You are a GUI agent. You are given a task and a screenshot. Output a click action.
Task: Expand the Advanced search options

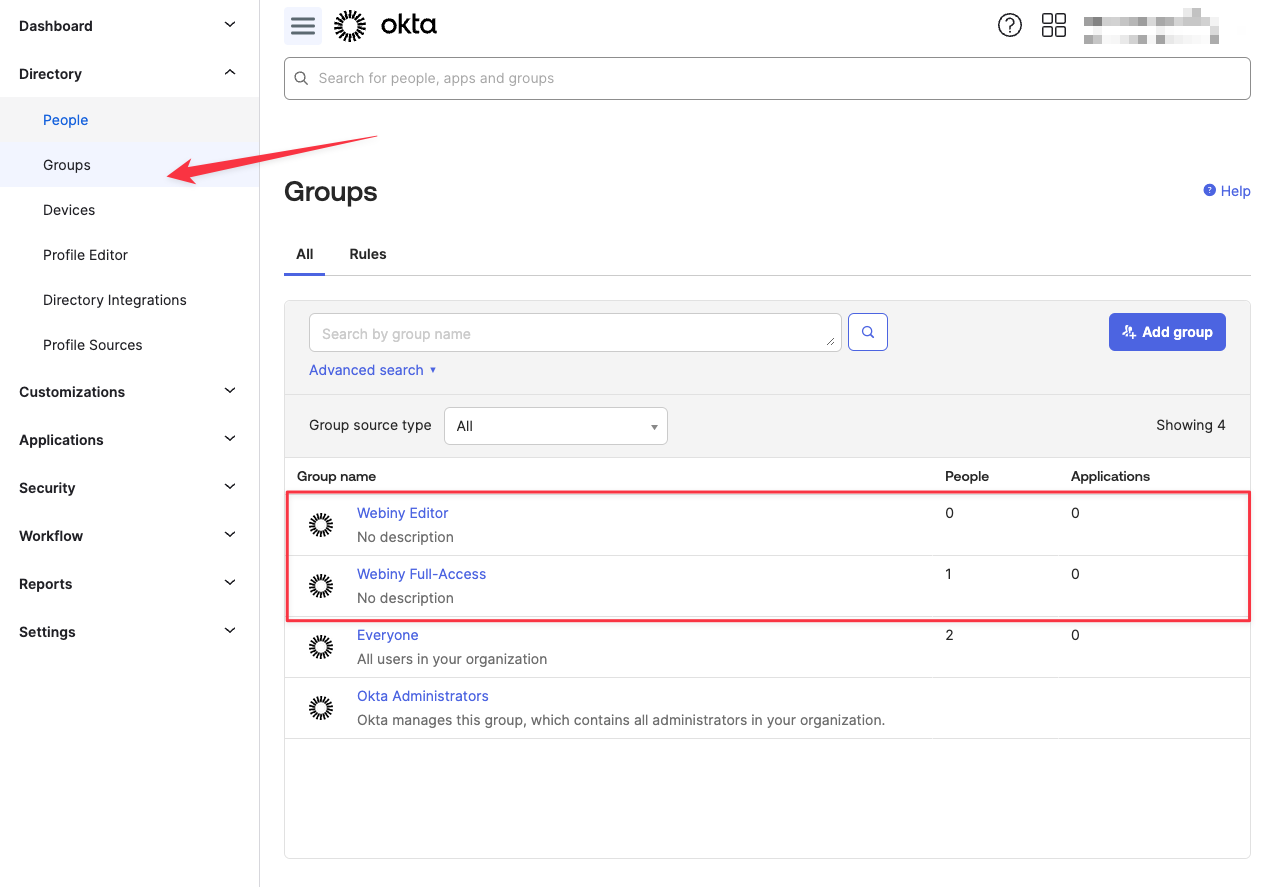pyautogui.click(x=372, y=370)
